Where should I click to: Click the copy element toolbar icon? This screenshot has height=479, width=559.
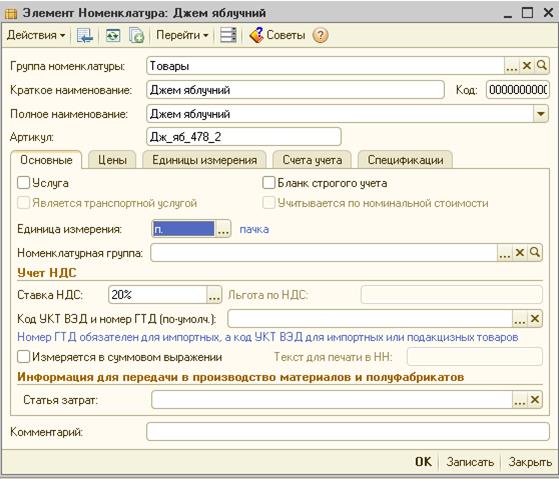coord(137,35)
